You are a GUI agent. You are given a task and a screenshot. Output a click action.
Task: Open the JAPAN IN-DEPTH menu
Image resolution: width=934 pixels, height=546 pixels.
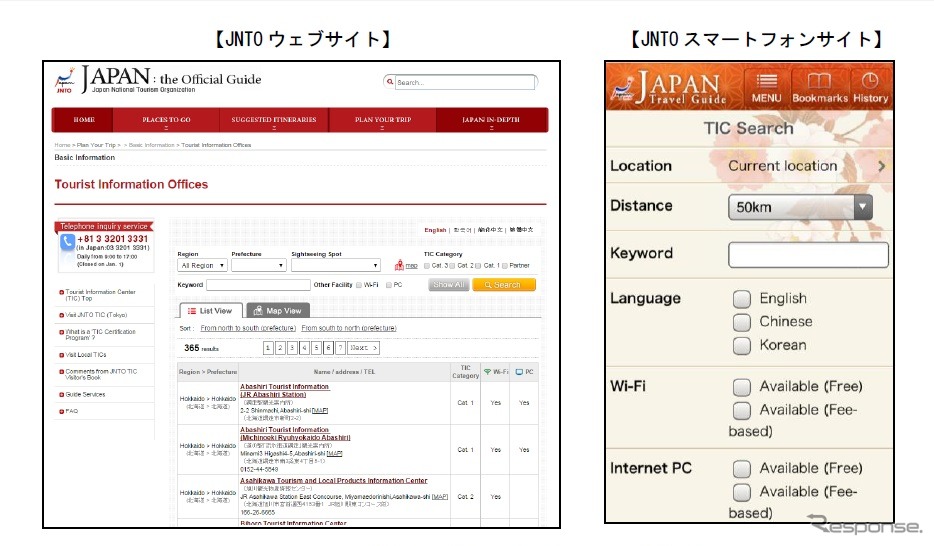491,120
